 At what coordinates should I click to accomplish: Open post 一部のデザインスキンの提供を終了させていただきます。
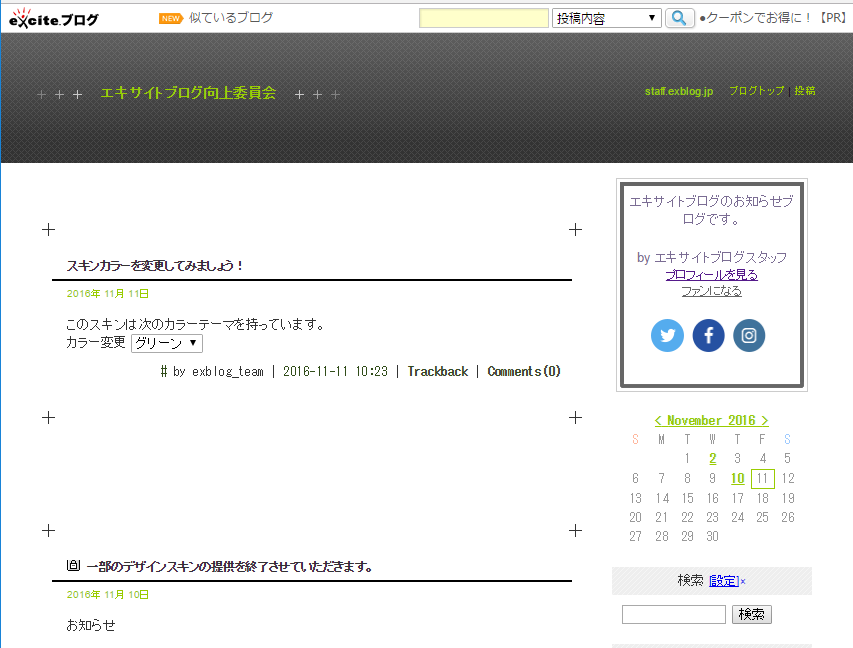coord(230,566)
